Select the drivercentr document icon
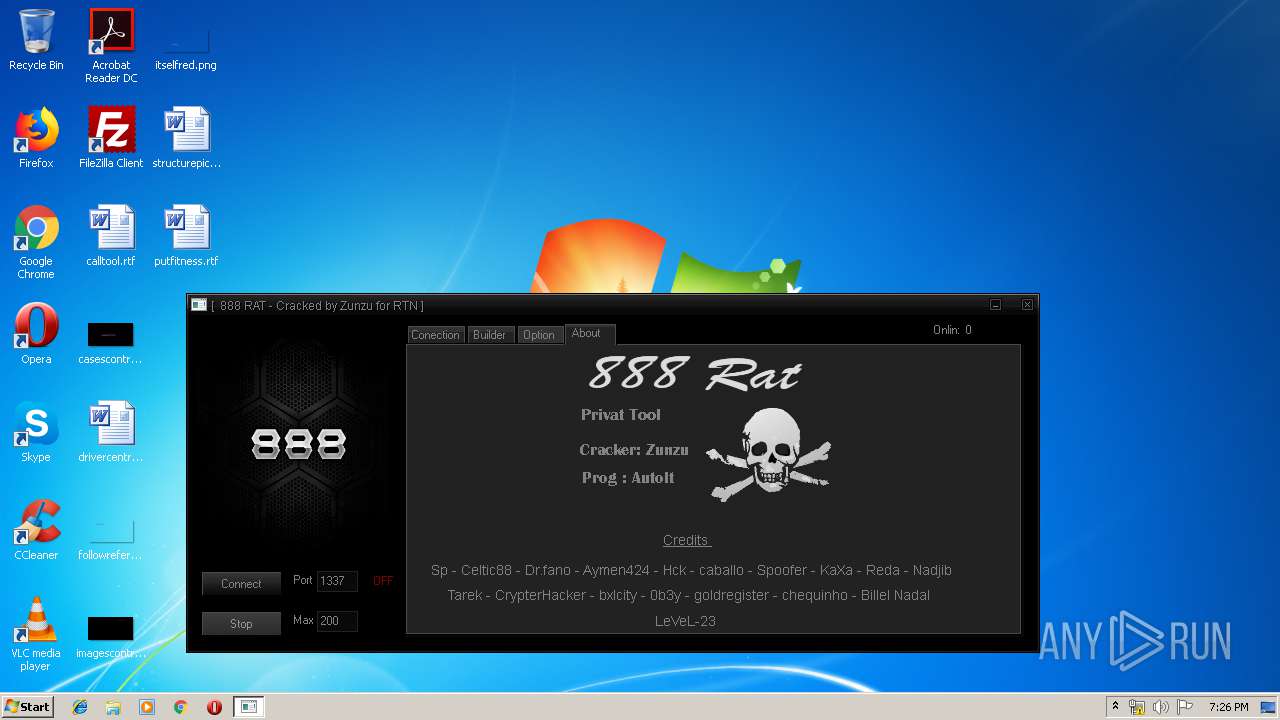 pyautogui.click(x=111, y=432)
